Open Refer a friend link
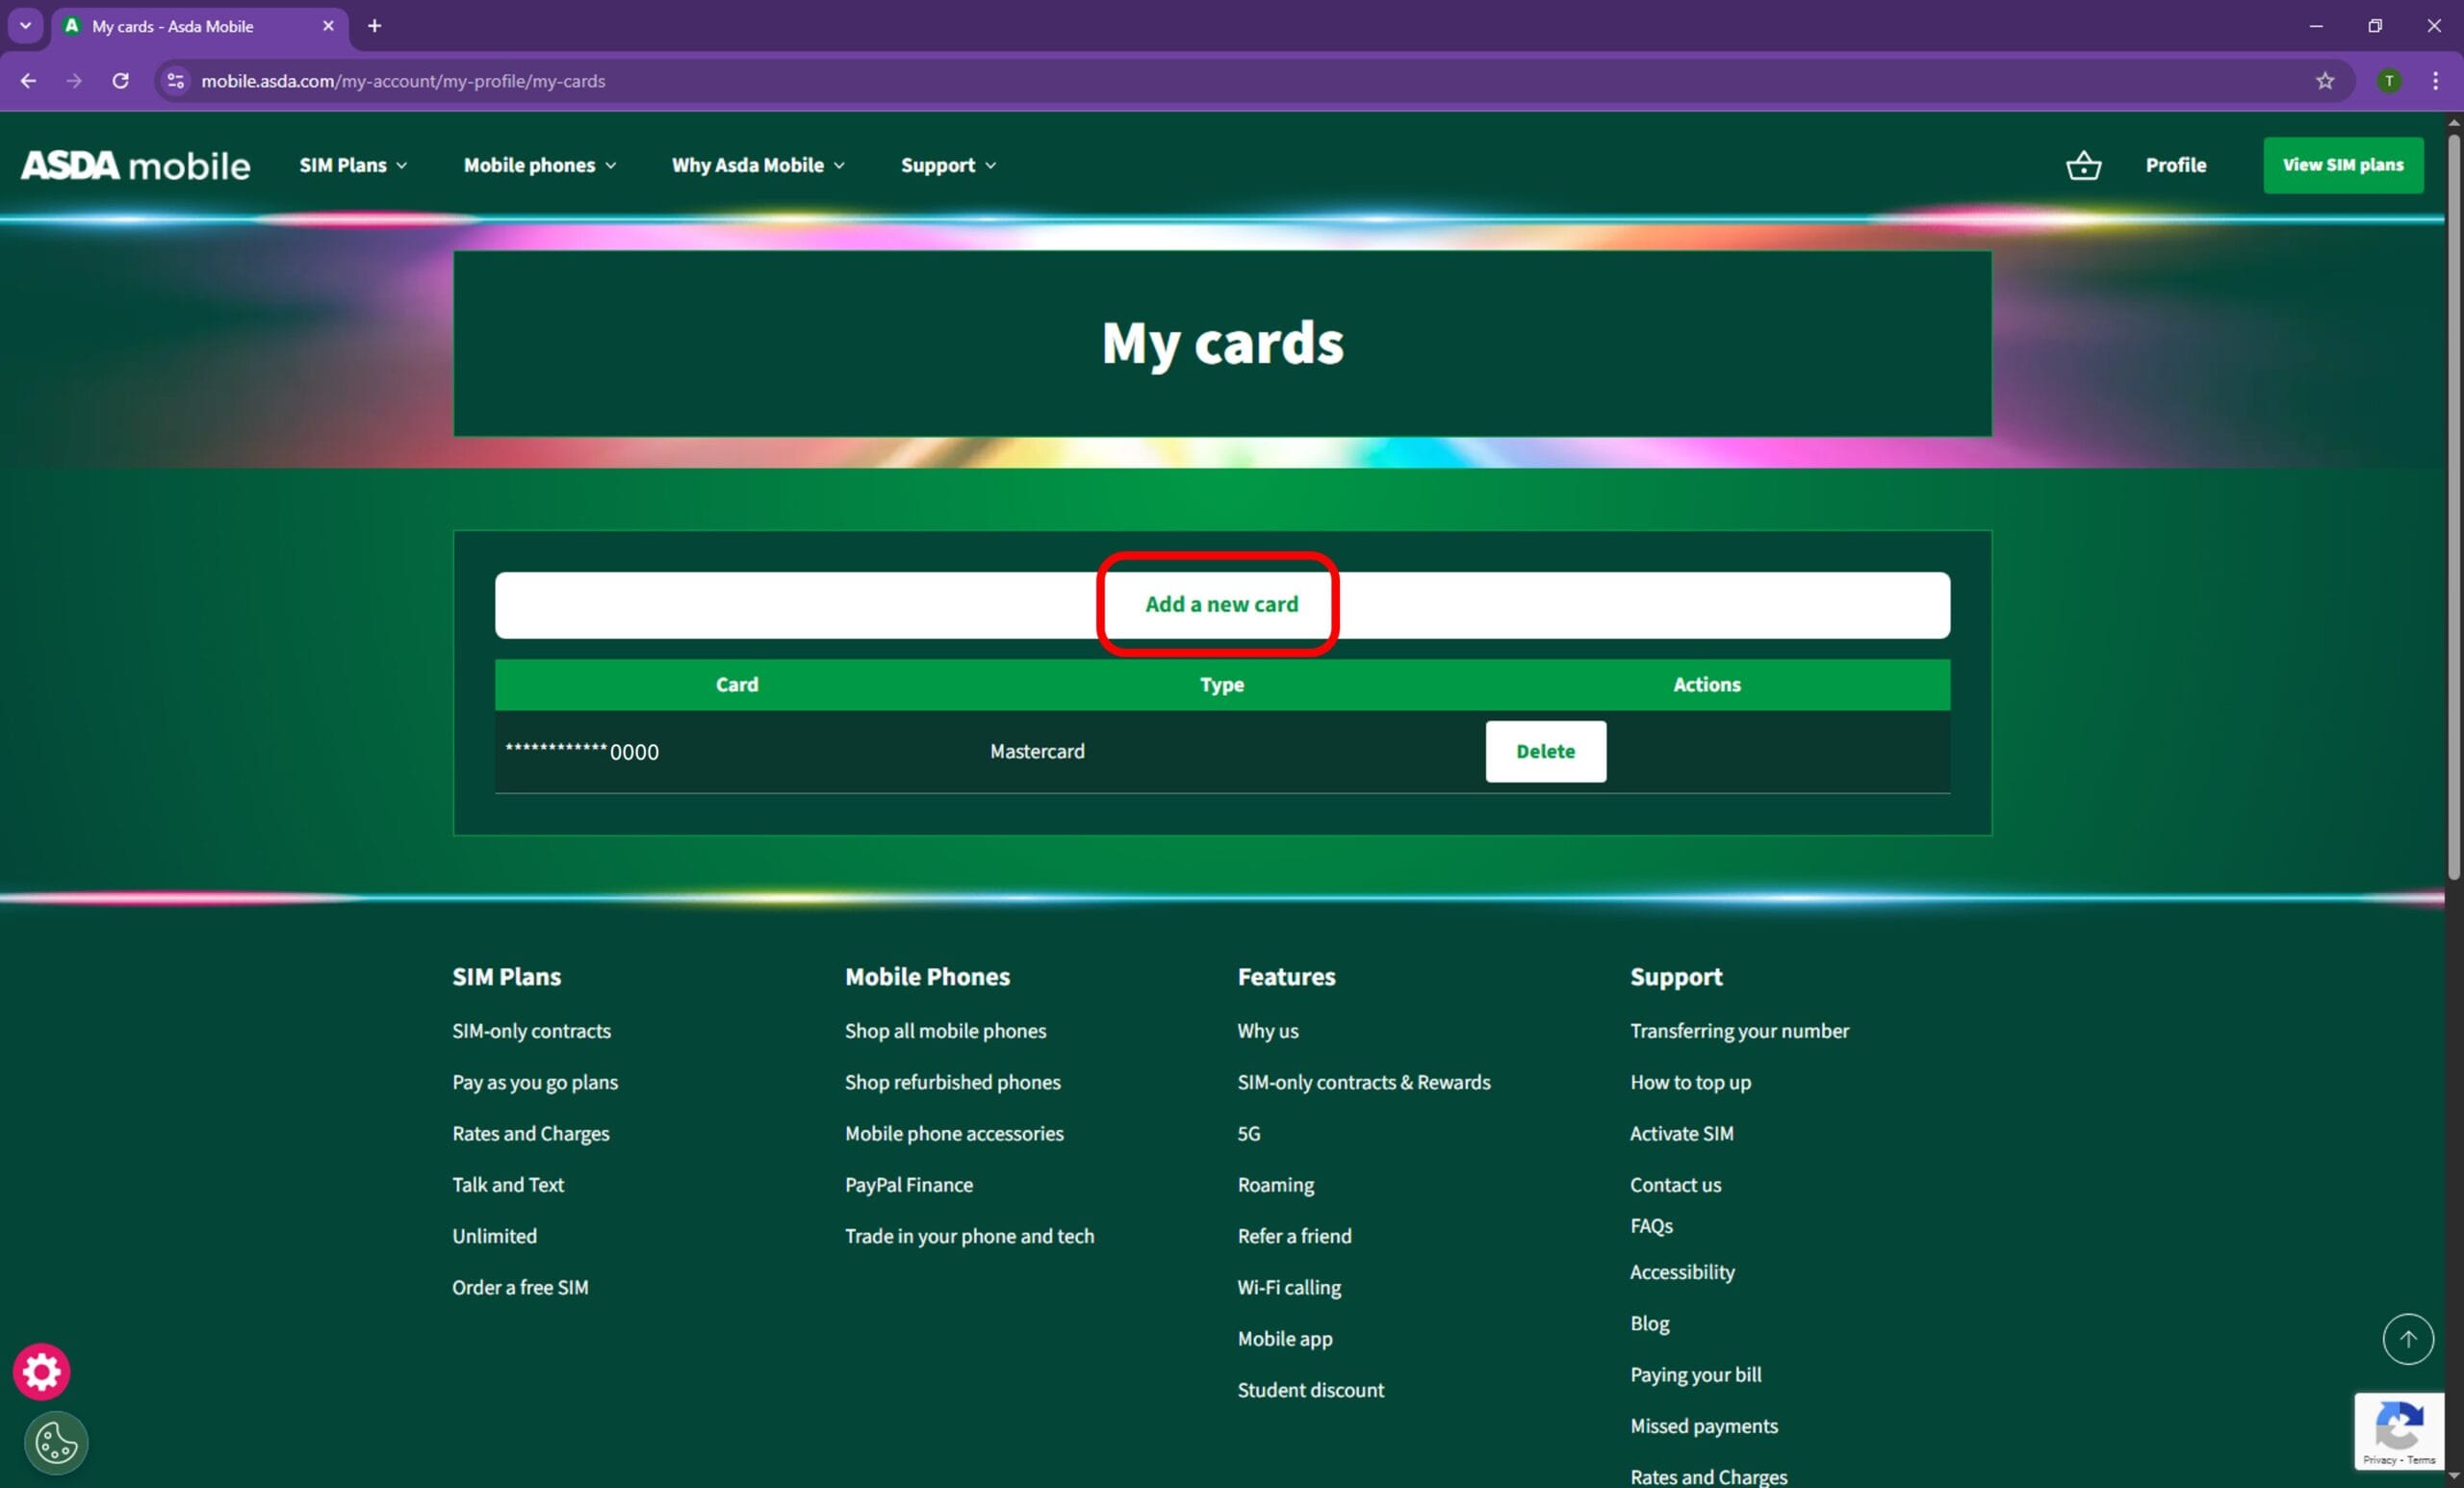This screenshot has width=2464, height=1488. tap(1294, 1236)
